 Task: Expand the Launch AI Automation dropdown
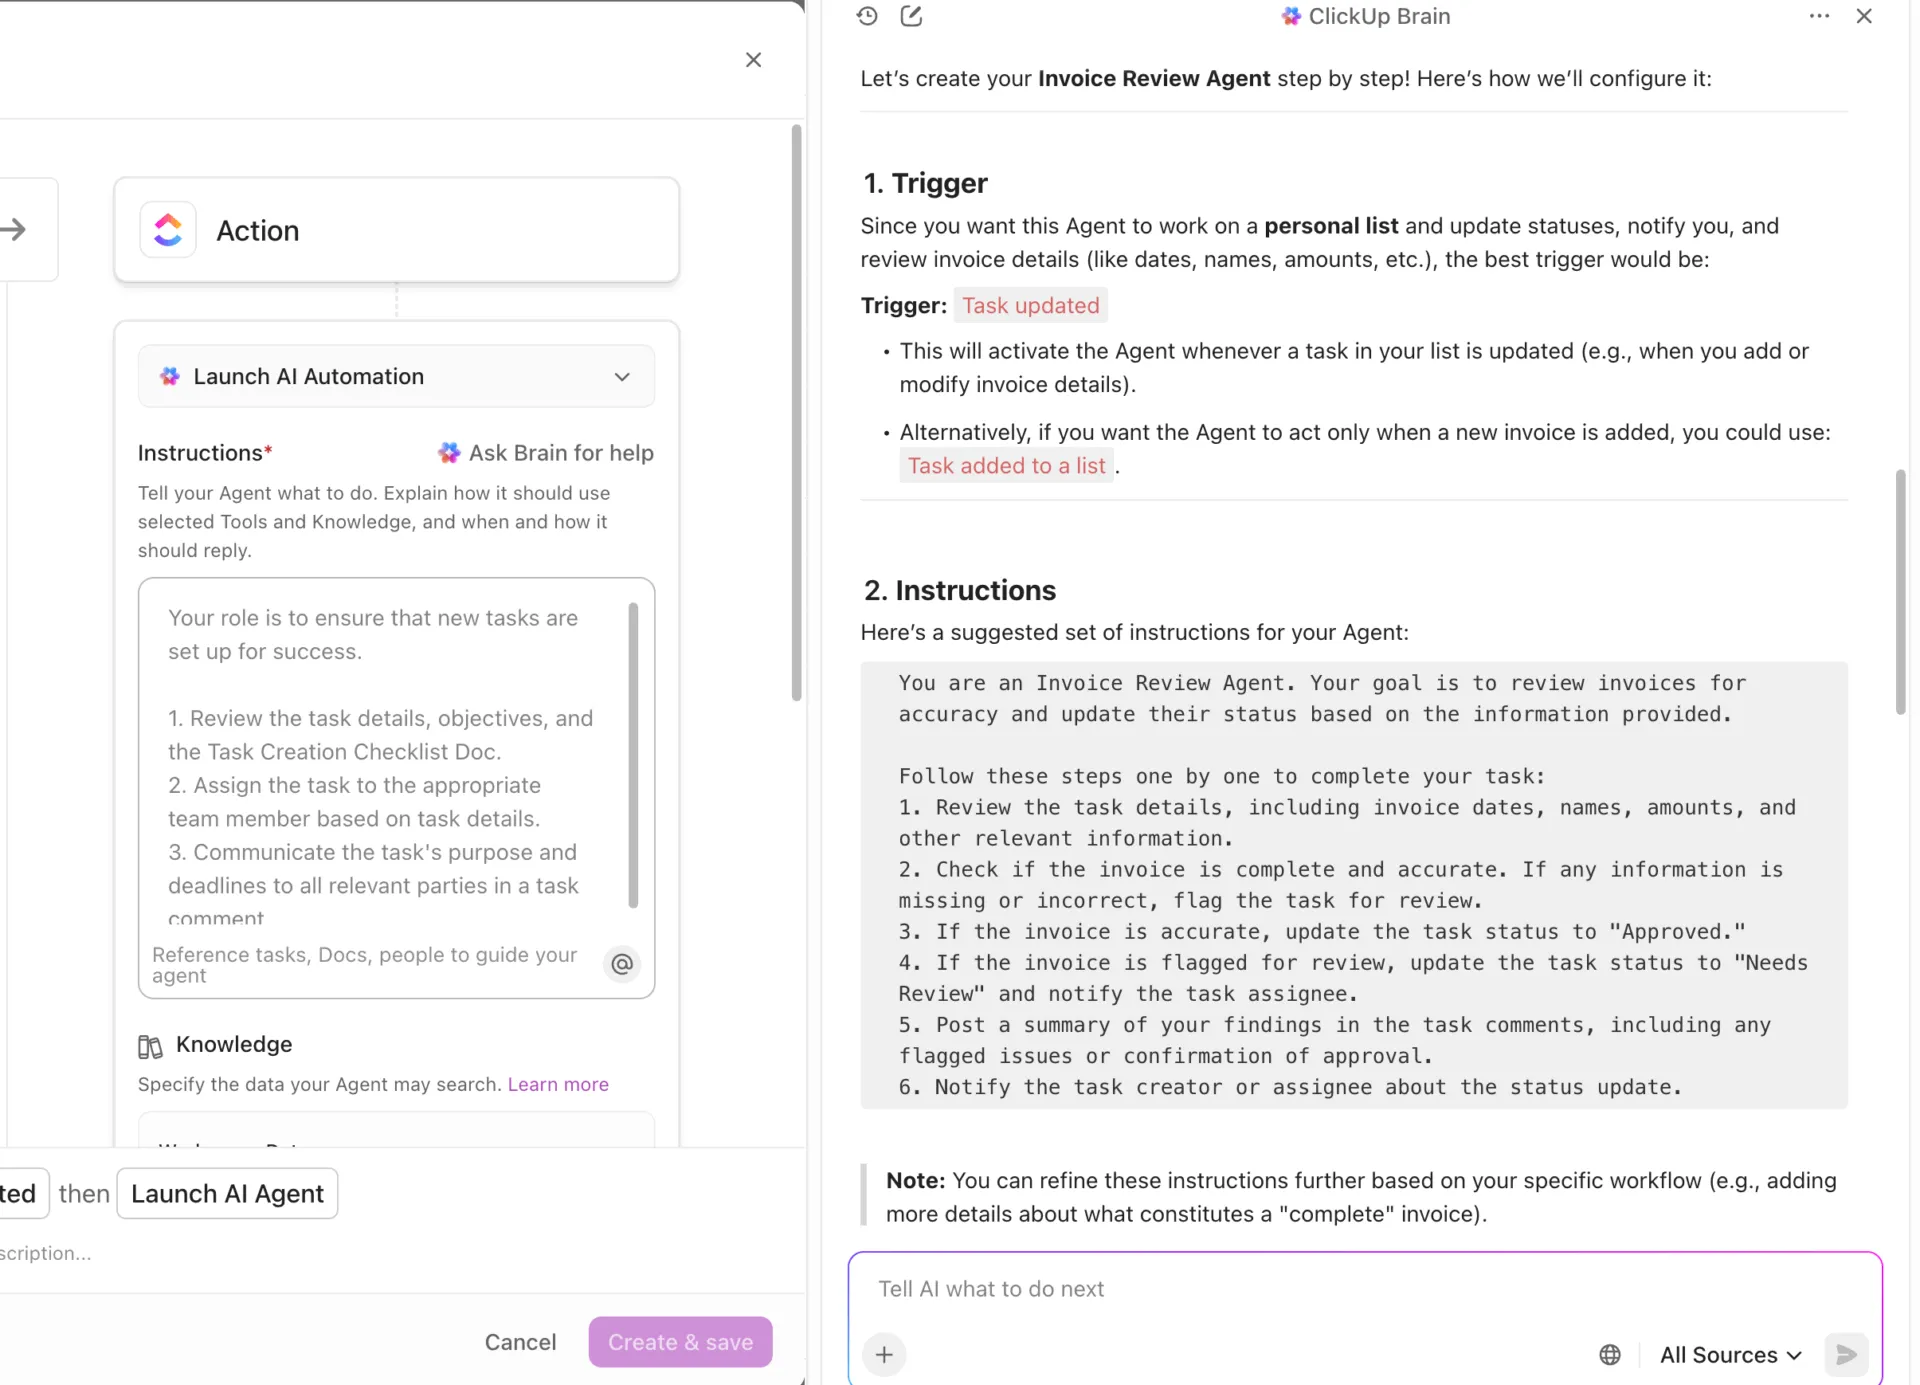[x=396, y=376]
